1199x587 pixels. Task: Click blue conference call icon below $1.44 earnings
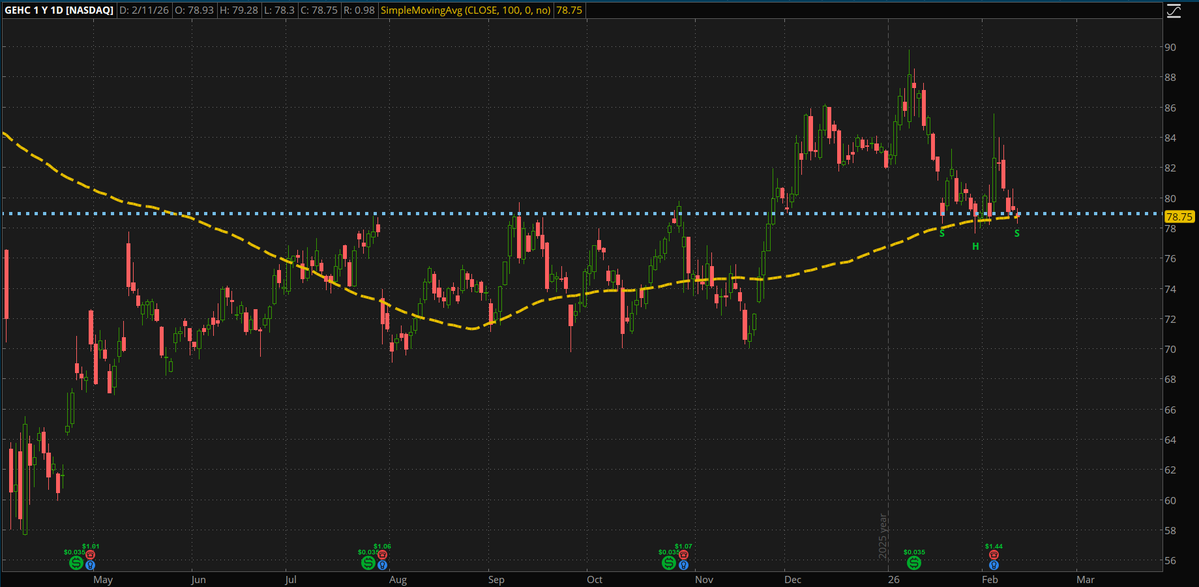[x=993, y=566]
